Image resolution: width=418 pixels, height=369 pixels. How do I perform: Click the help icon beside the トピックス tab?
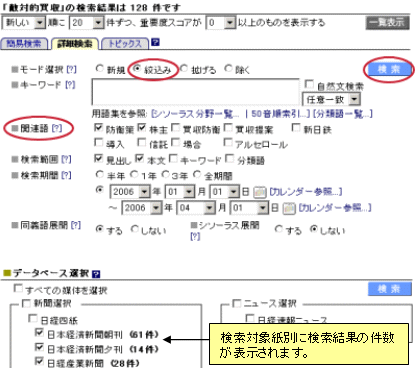tap(155, 42)
